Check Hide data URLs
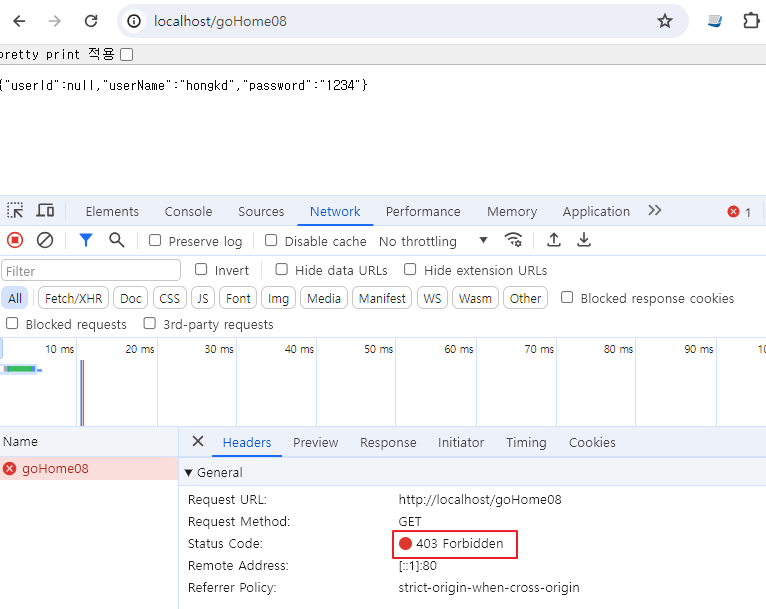Viewport: 766px width, 609px height. (x=281, y=270)
